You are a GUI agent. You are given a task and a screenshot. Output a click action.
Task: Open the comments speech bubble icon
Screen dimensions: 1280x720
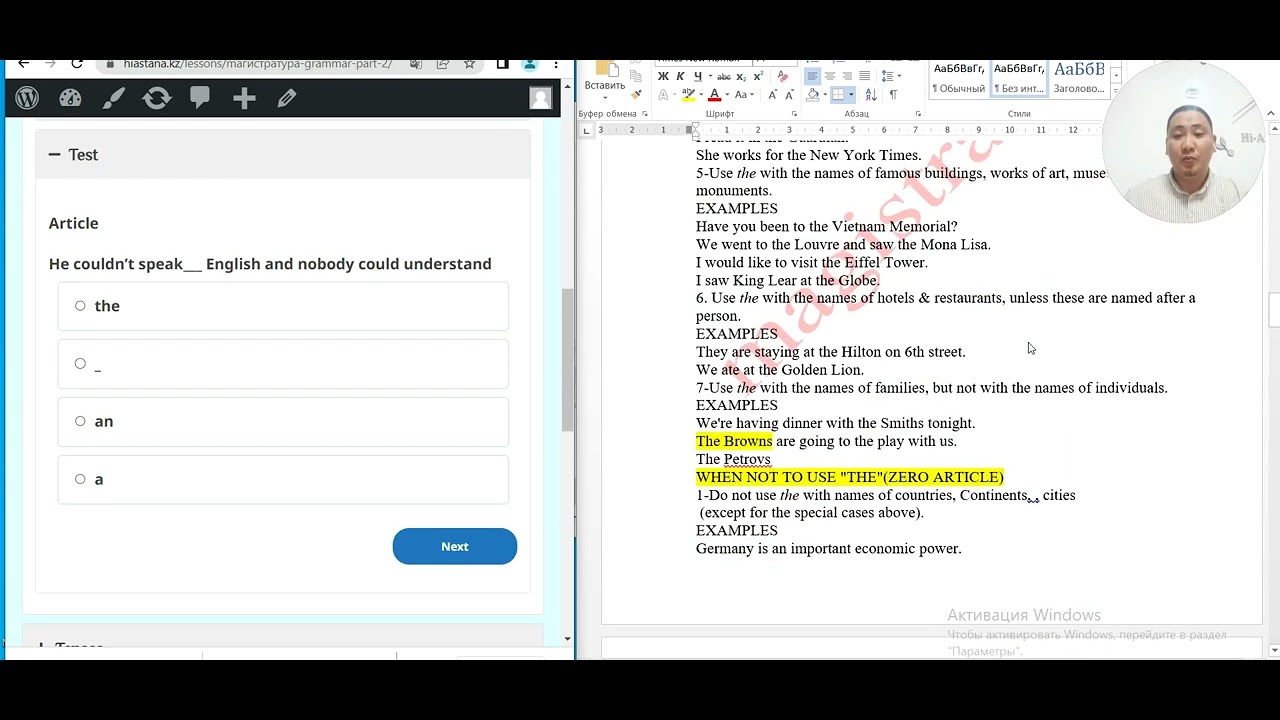200,98
